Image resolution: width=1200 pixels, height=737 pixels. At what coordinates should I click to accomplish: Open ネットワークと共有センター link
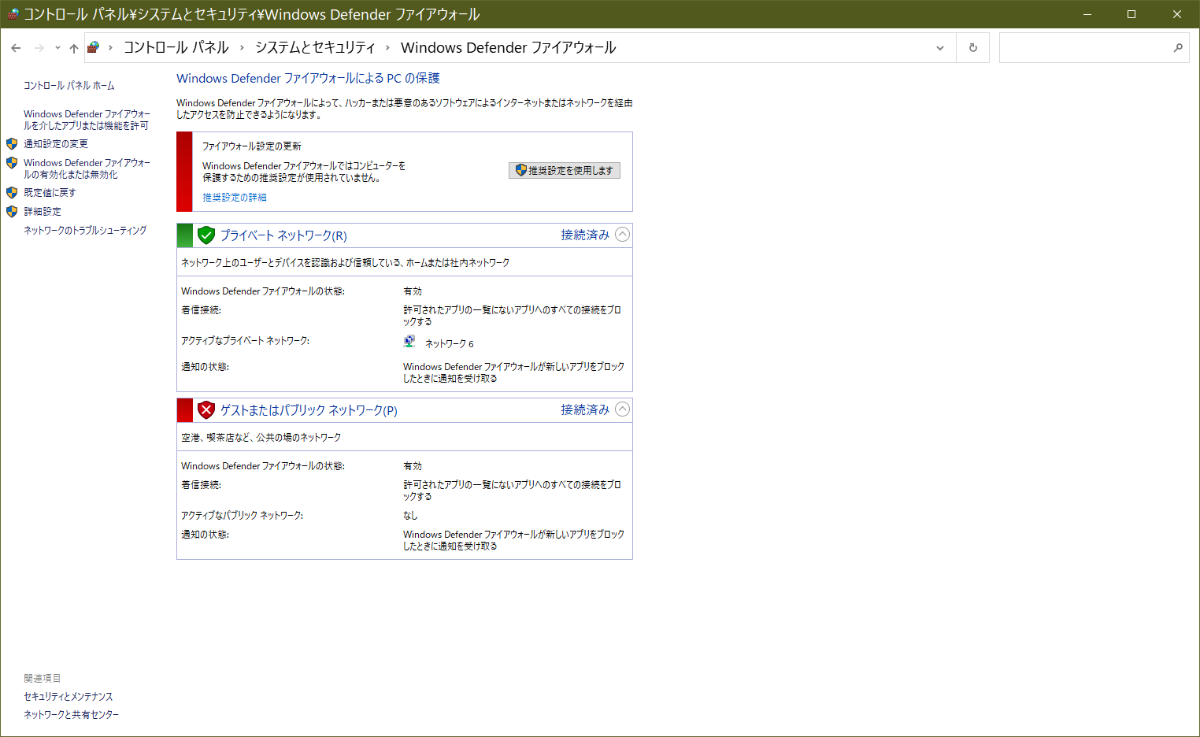[x=71, y=715]
